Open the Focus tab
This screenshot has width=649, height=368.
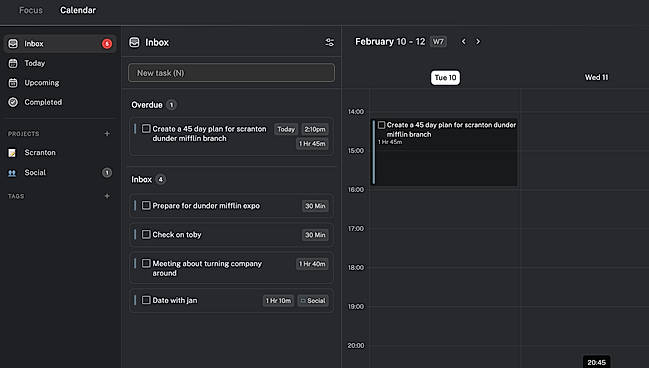[31, 10]
